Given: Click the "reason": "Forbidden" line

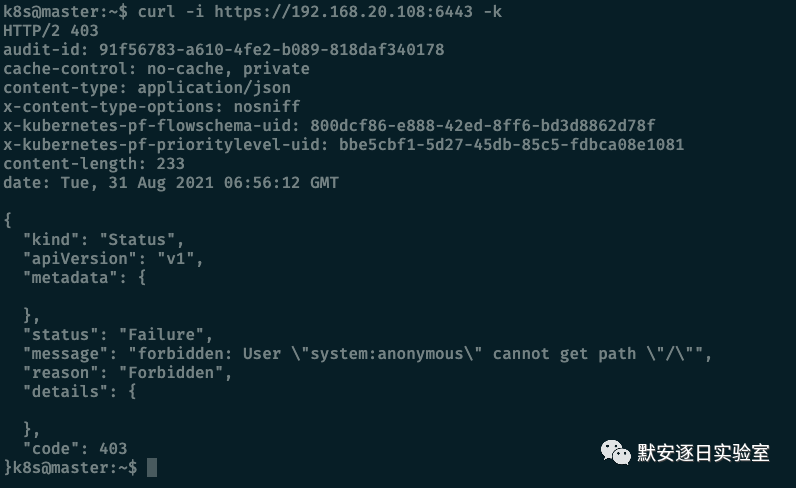Looking at the screenshot, I should pos(127,373).
